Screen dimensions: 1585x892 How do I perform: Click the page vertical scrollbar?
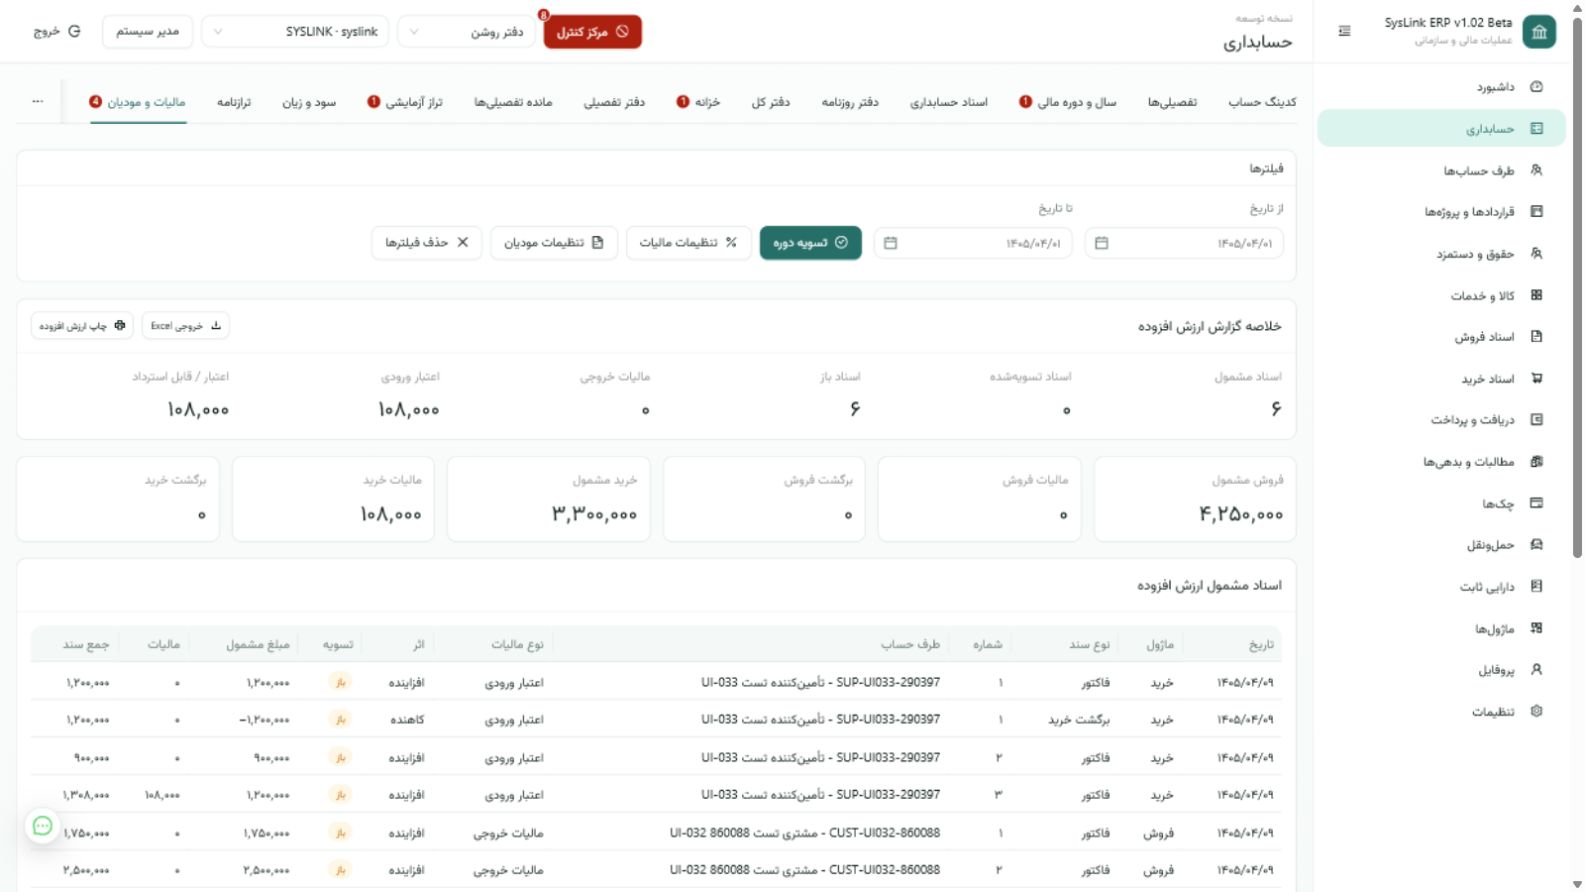tap(1578, 288)
